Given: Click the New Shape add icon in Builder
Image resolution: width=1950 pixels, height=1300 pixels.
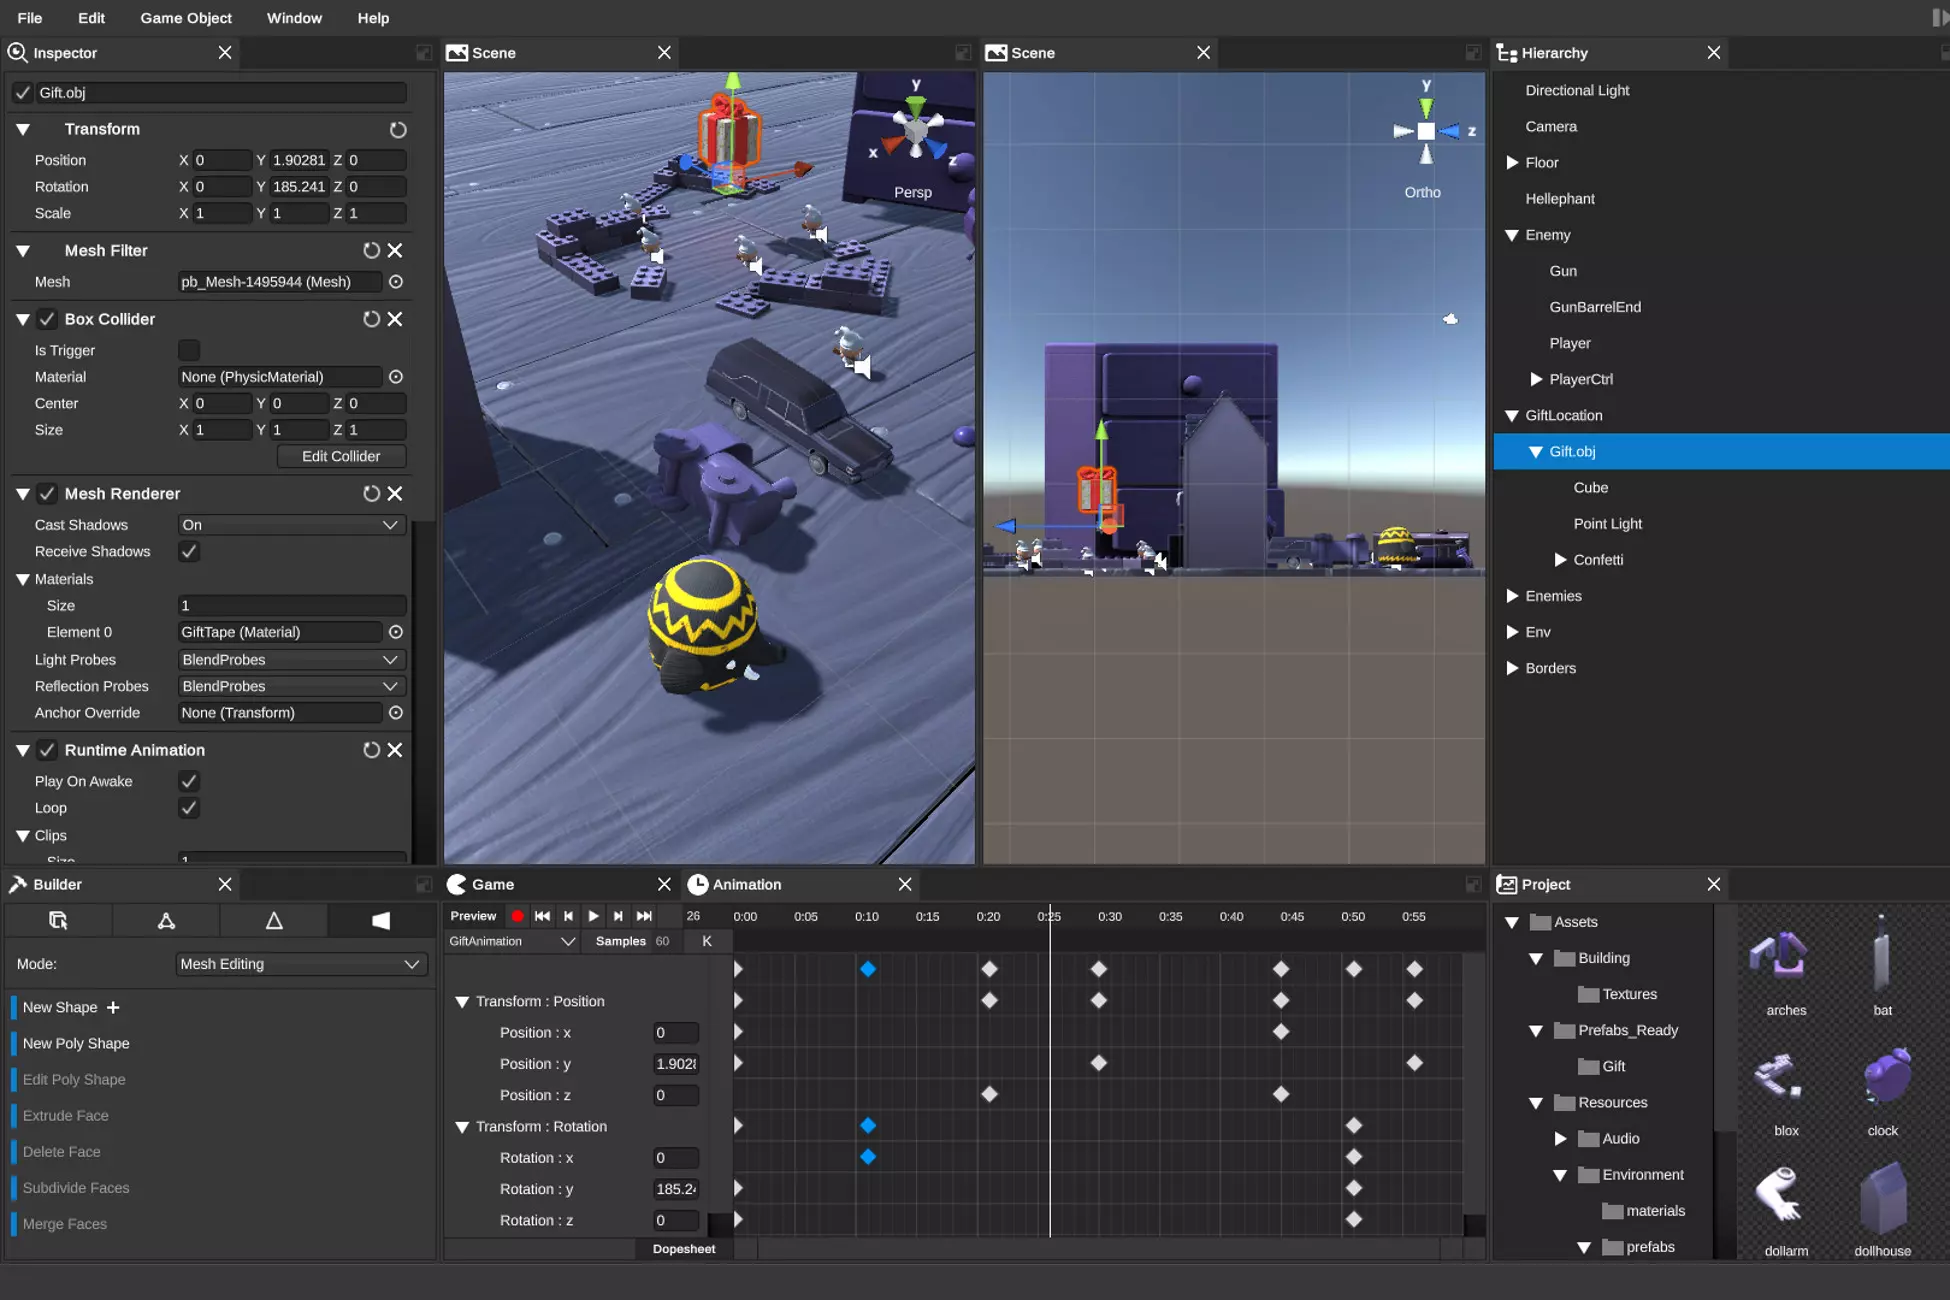Looking at the screenshot, I should 113,1007.
